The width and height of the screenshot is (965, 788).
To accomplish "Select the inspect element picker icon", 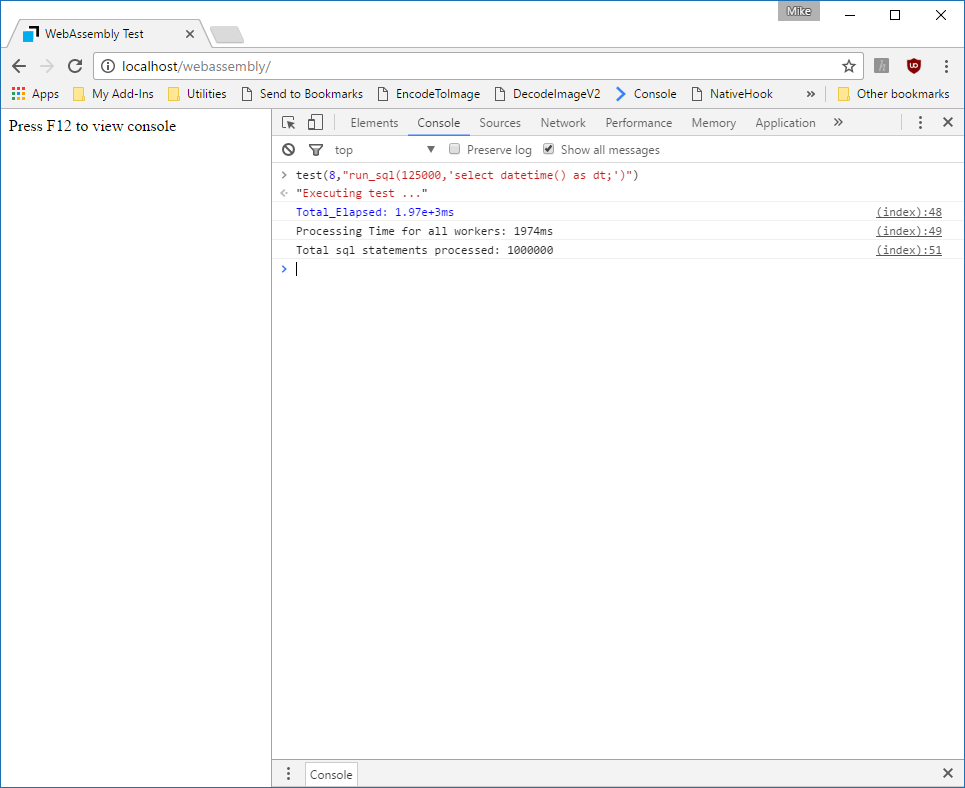I will tap(289, 123).
